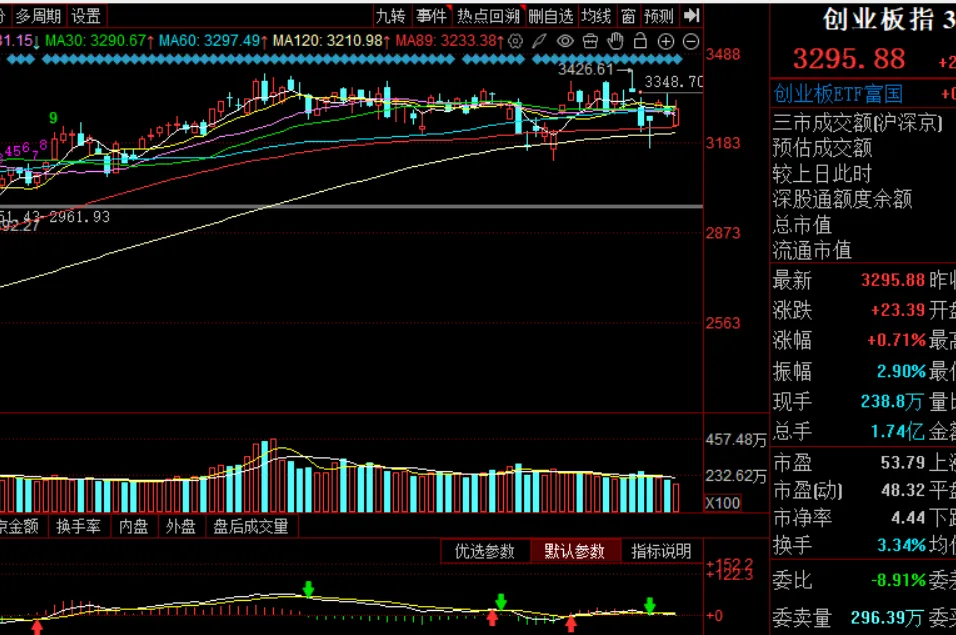The height and width of the screenshot is (635, 956).
Task: Click the 振幅 2.90% value
Action: (902, 371)
